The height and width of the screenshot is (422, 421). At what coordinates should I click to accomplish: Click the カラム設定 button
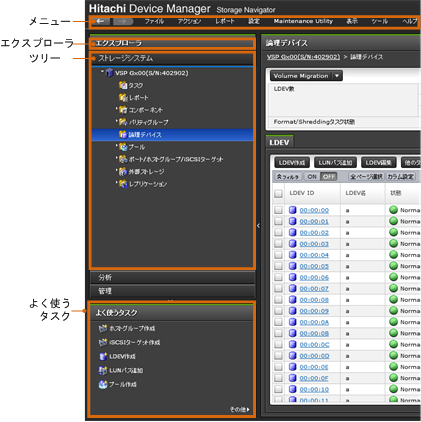400,177
